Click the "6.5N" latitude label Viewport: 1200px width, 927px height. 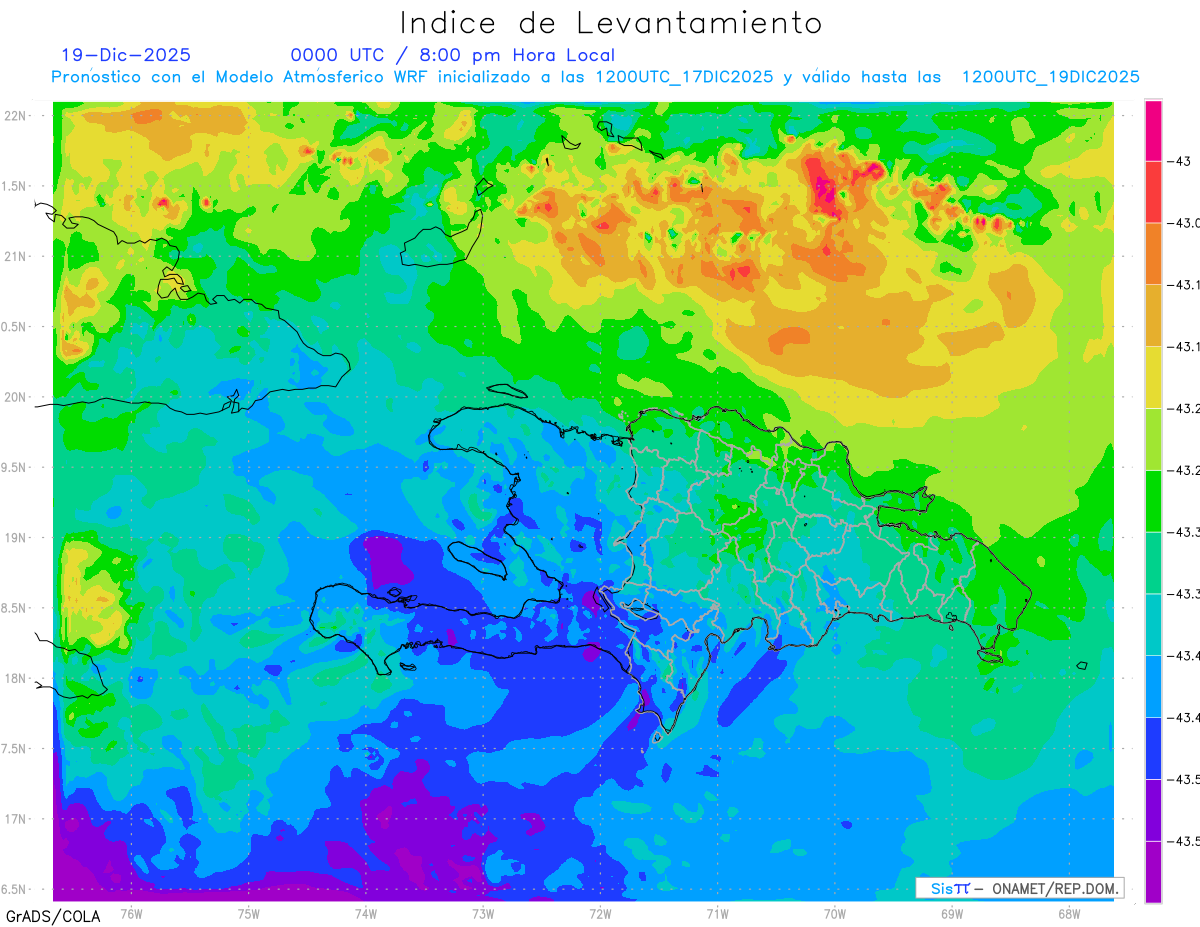click(x=15, y=889)
